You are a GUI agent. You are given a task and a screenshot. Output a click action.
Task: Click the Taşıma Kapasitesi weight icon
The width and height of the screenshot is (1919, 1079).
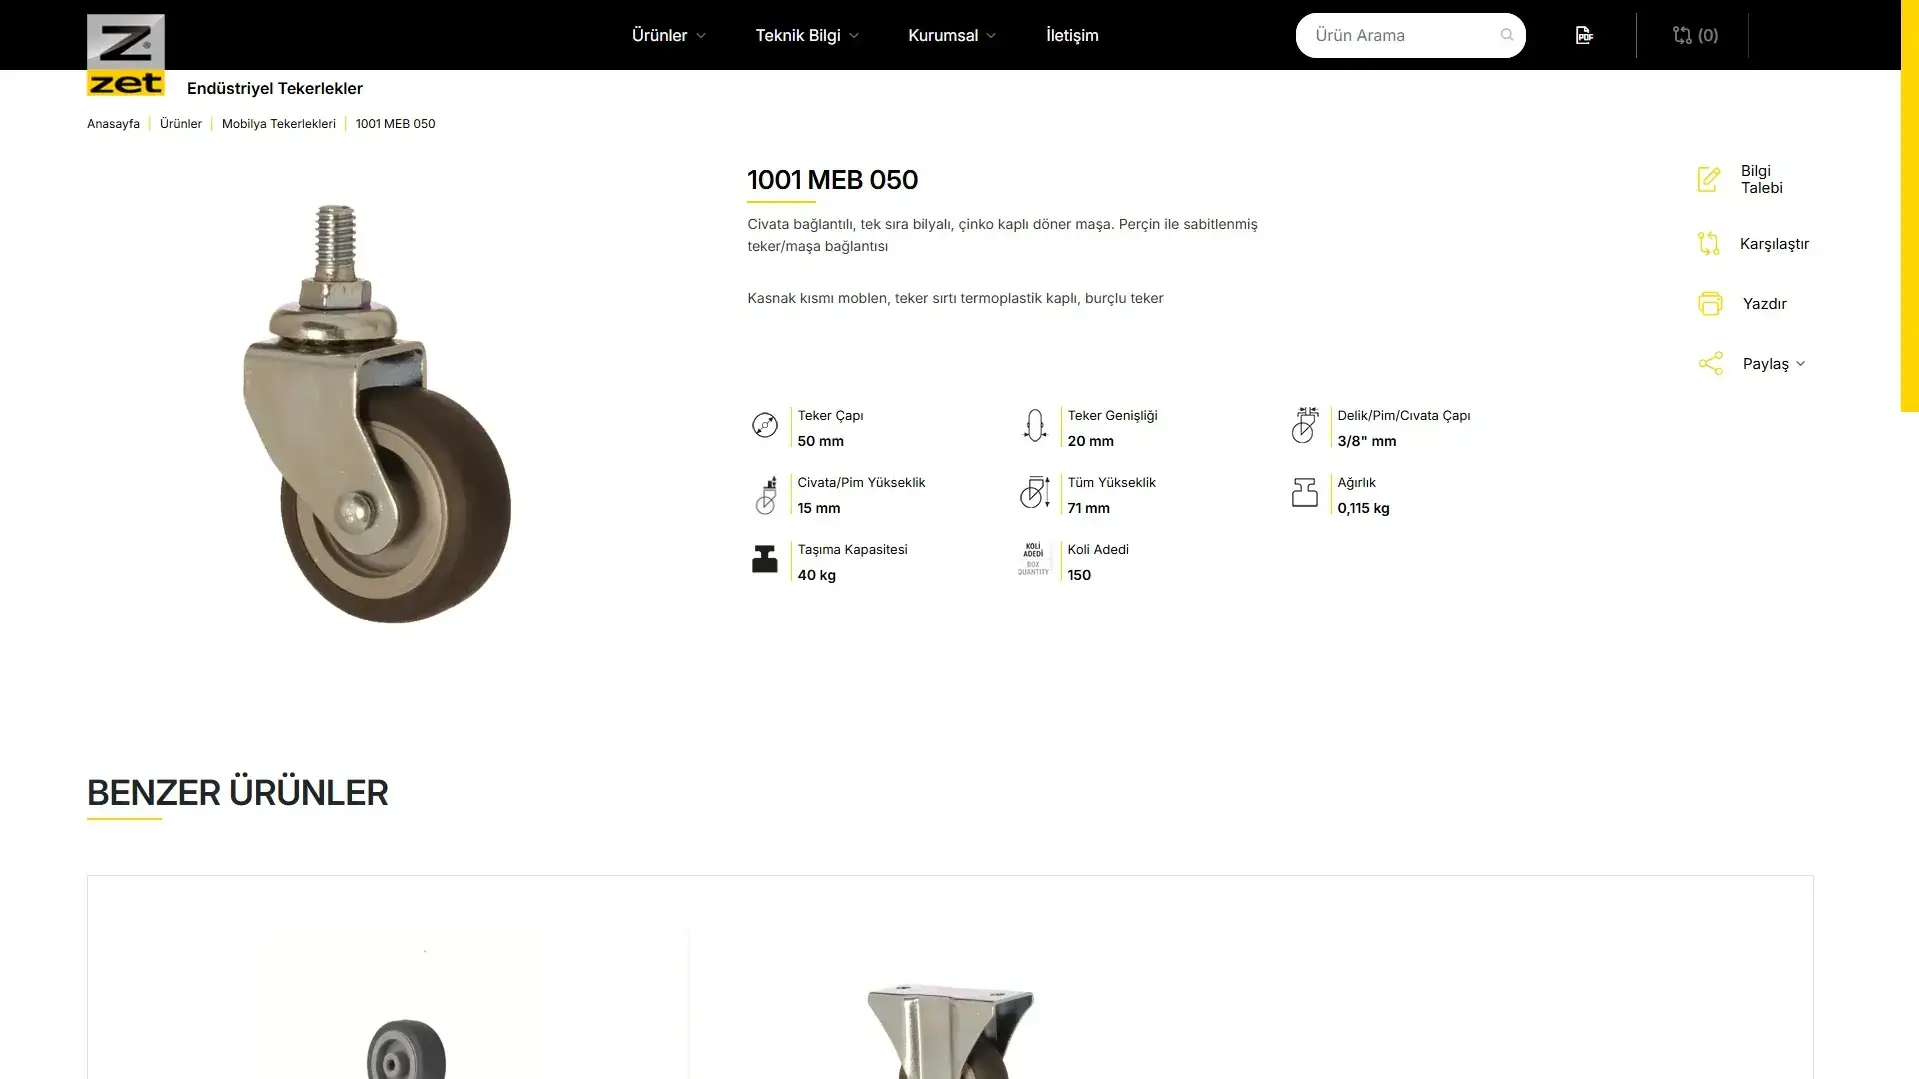[765, 559]
